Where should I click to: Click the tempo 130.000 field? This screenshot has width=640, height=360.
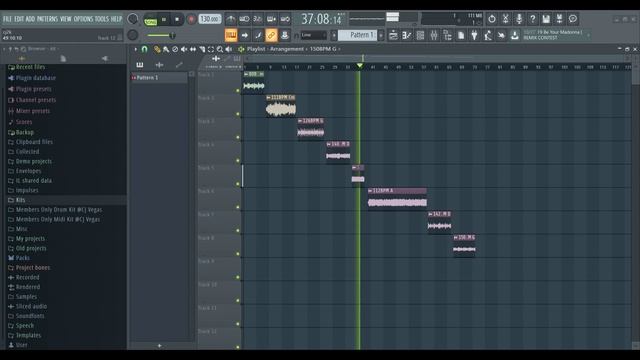(210, 19)
